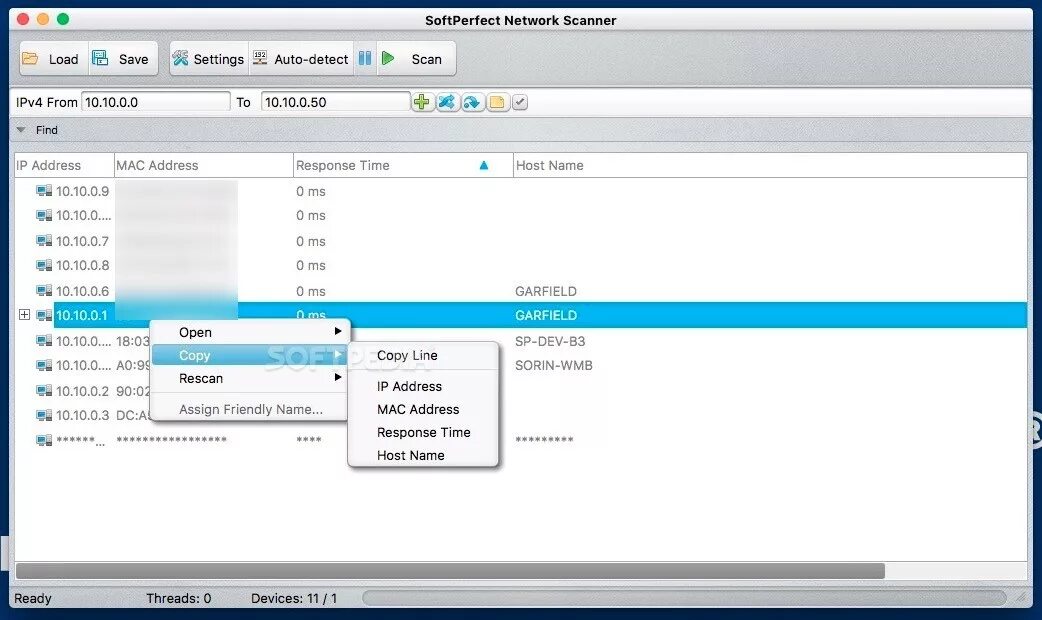Sort by the MAC Address column header
This screenshot has width=1042, height=620.
[x=203, y=165]
